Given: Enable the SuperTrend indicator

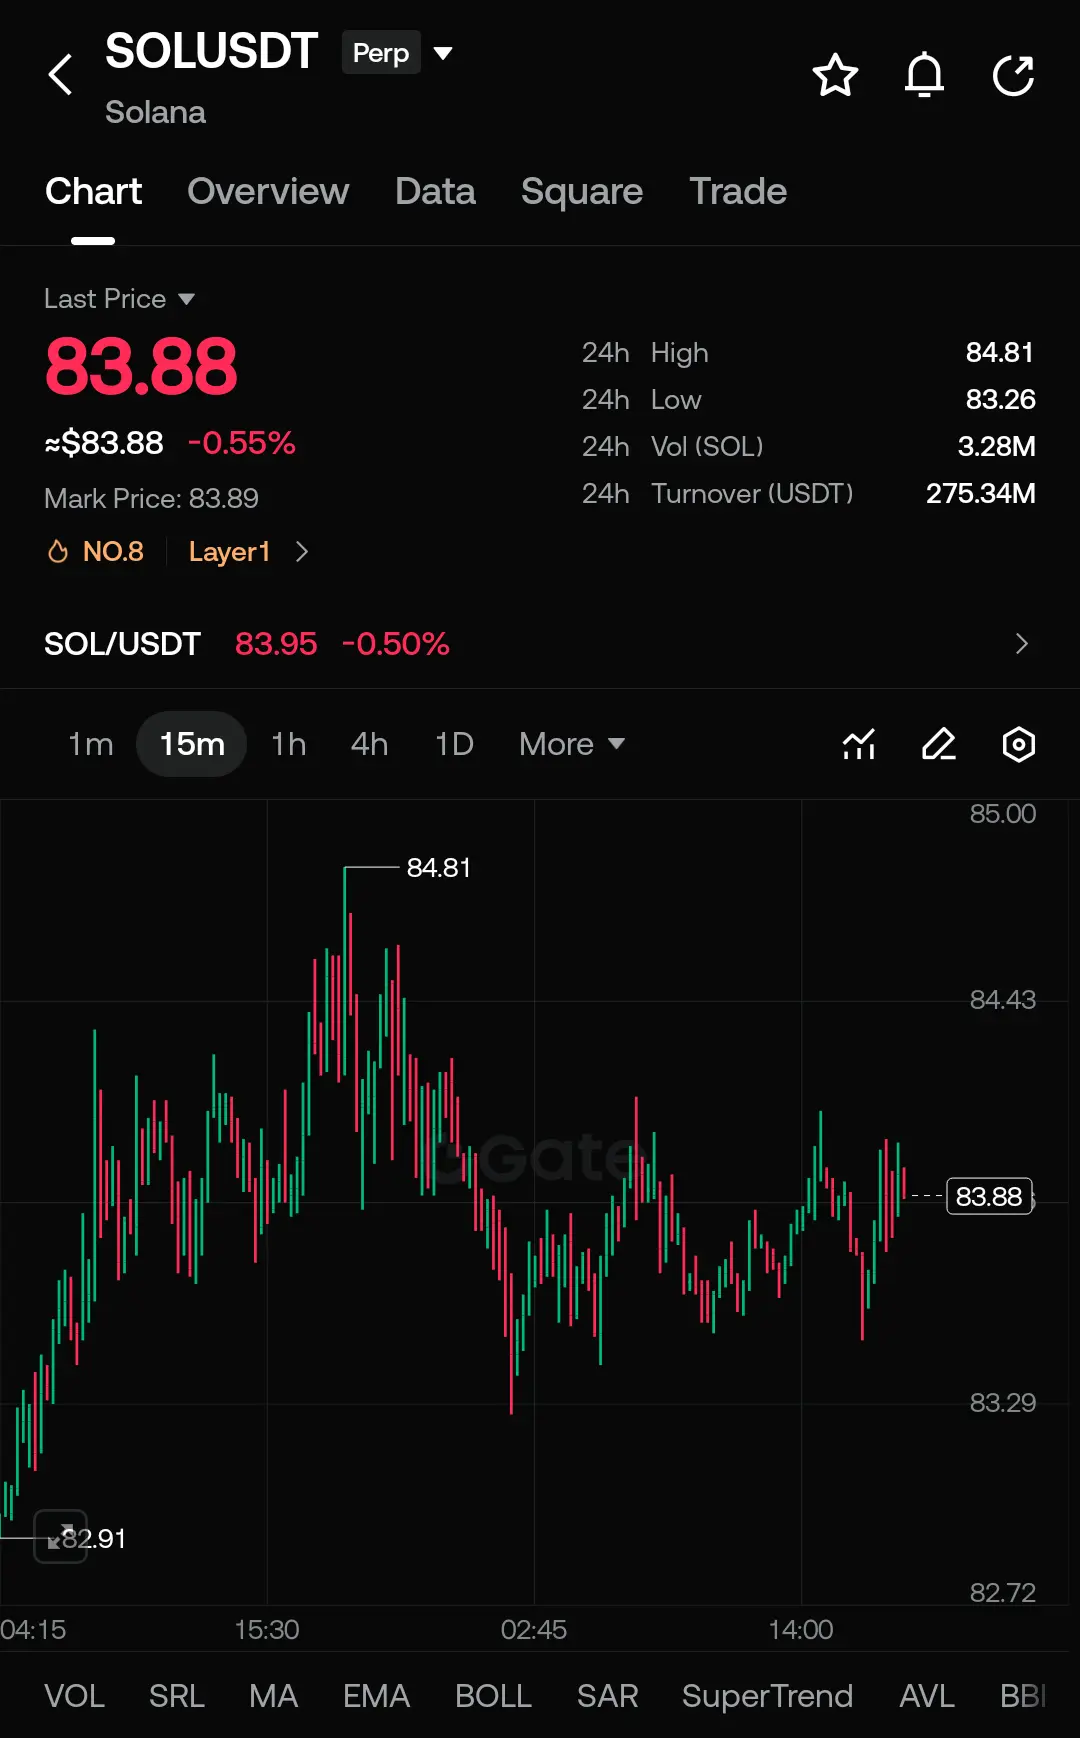Looking at the screenshot, I should (x=767, y=1696).
